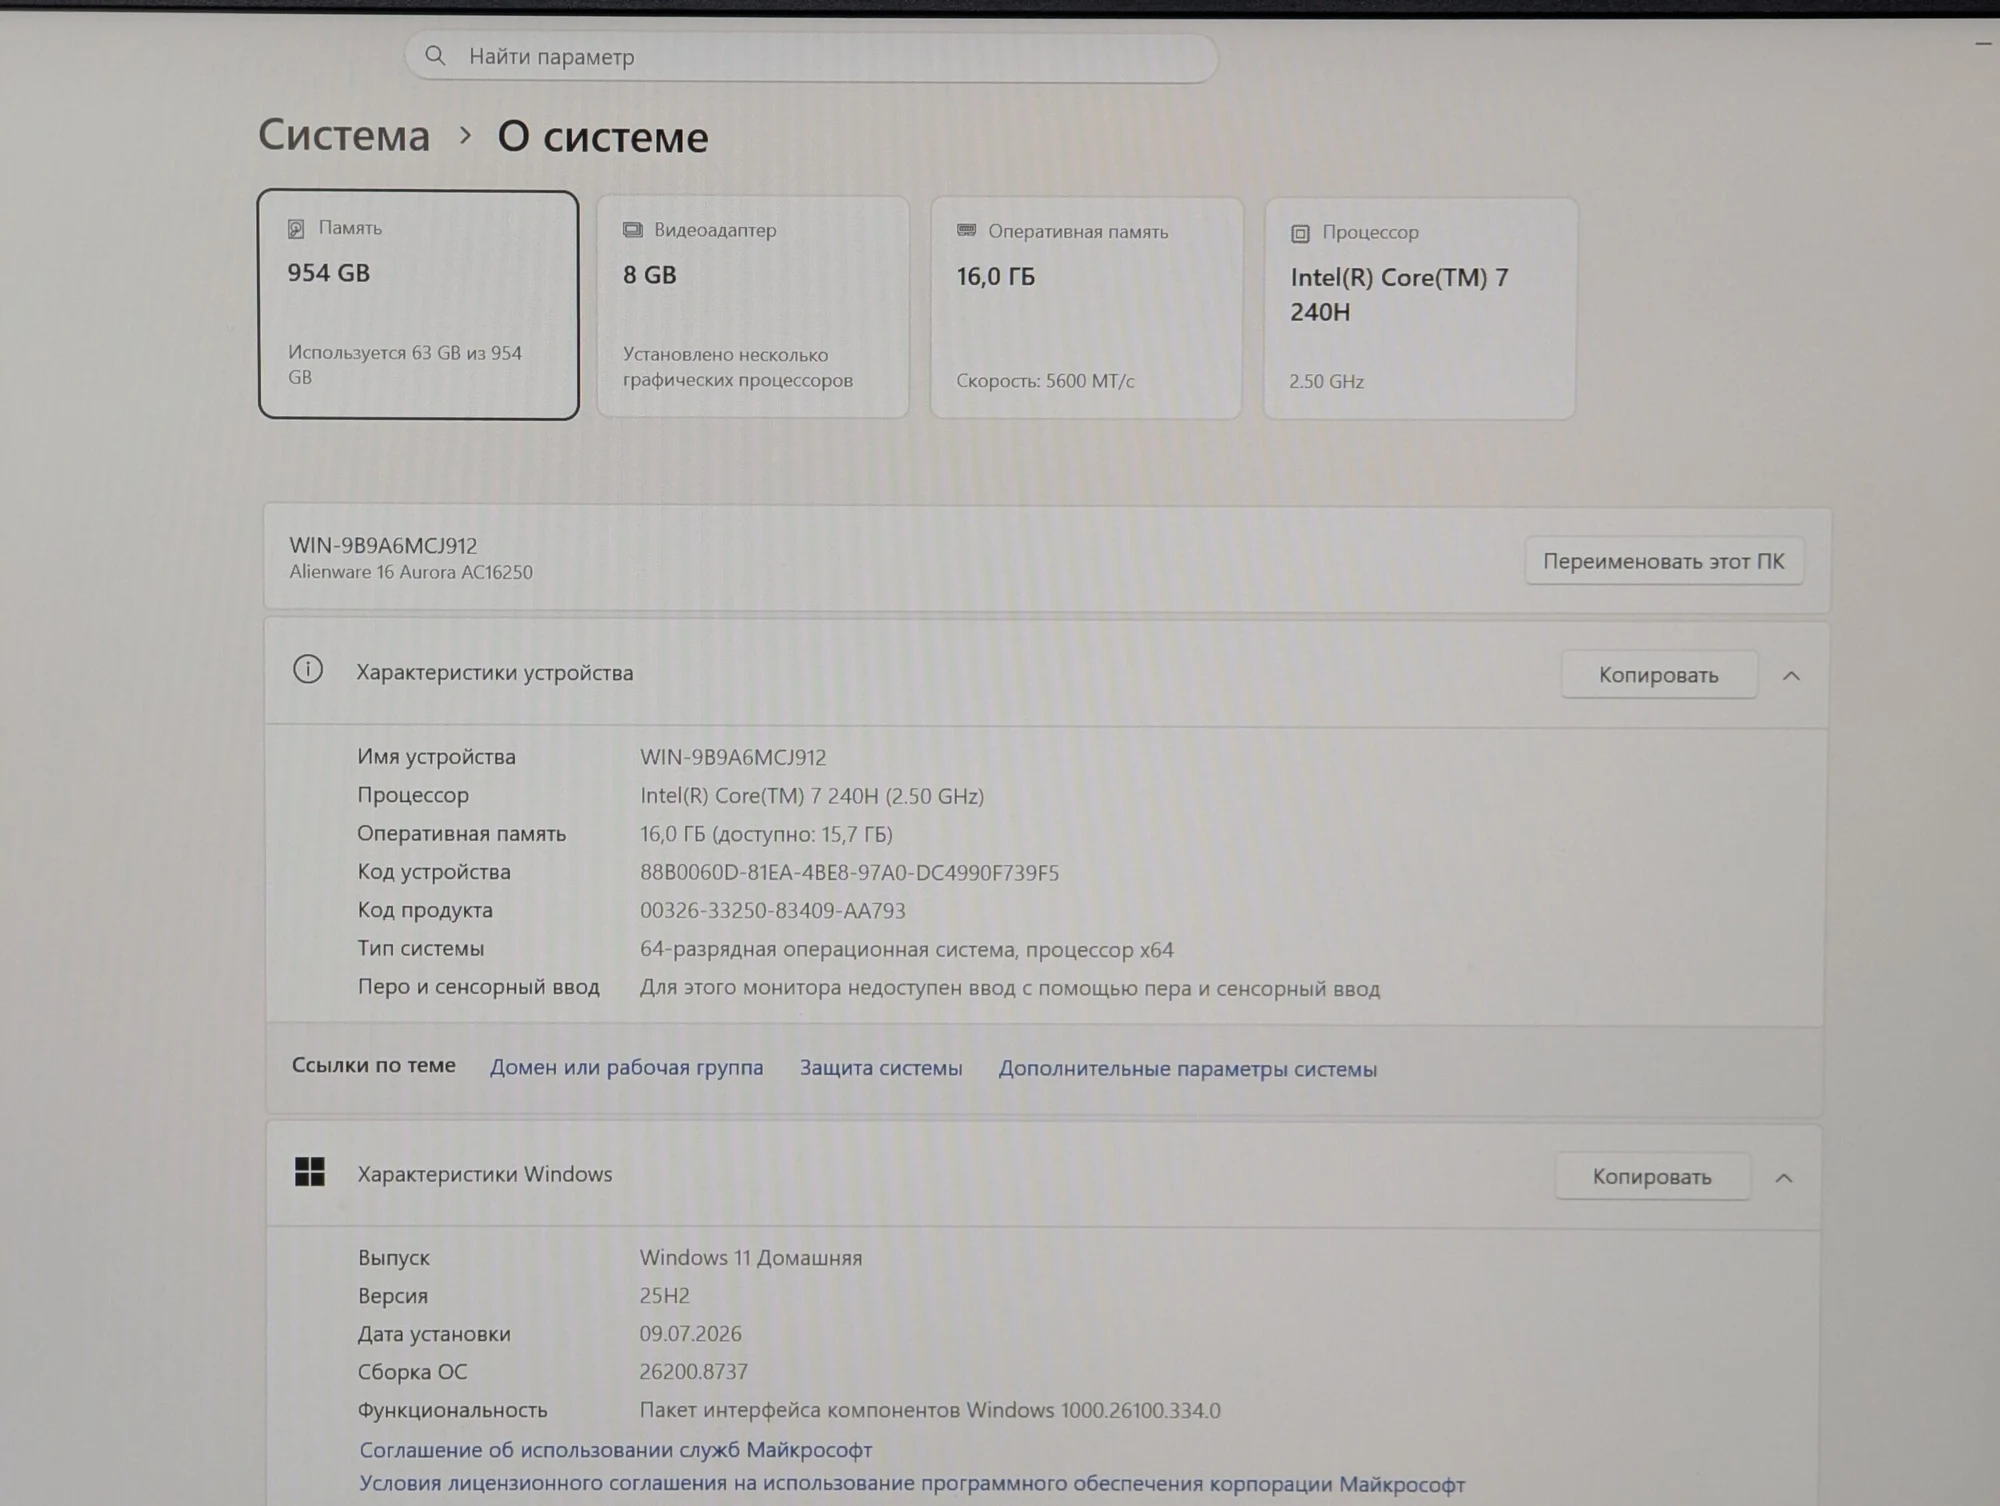Select the Видеоадаптер 8 GB card
Viewport: 2000px width, 1506px height.
click(x=753, y=307)
